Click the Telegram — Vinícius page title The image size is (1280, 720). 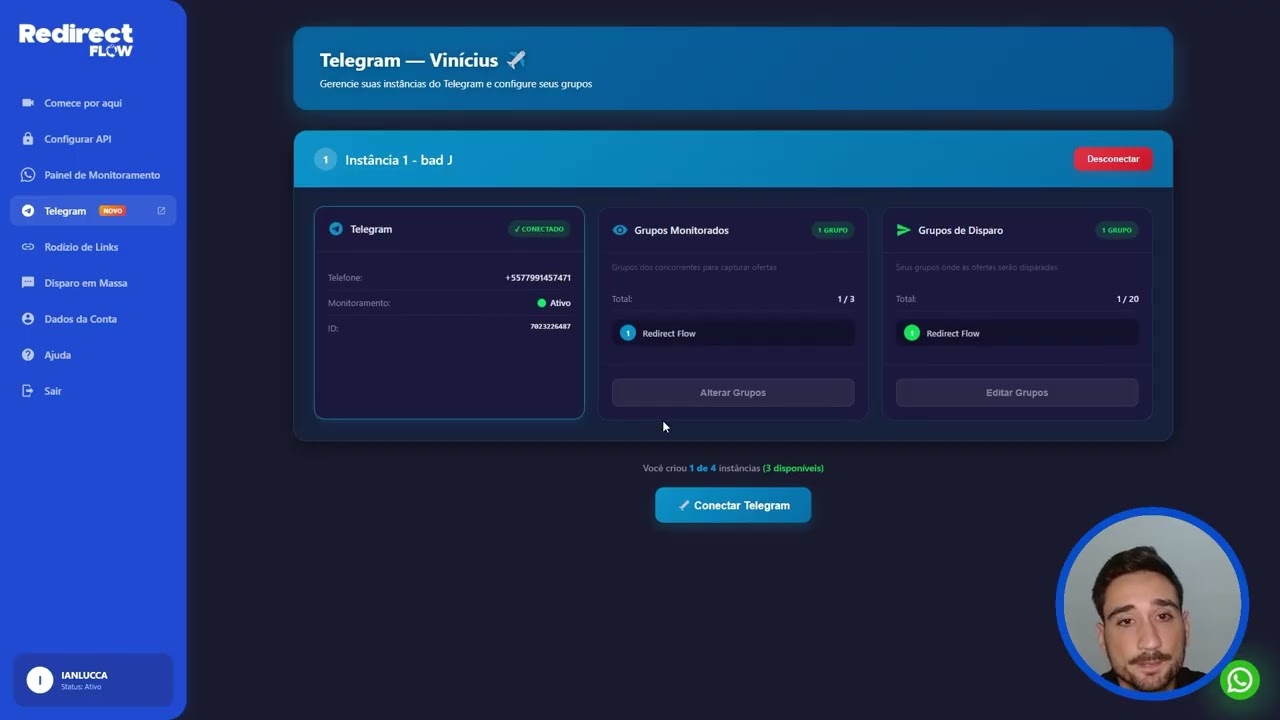[408, 60]
